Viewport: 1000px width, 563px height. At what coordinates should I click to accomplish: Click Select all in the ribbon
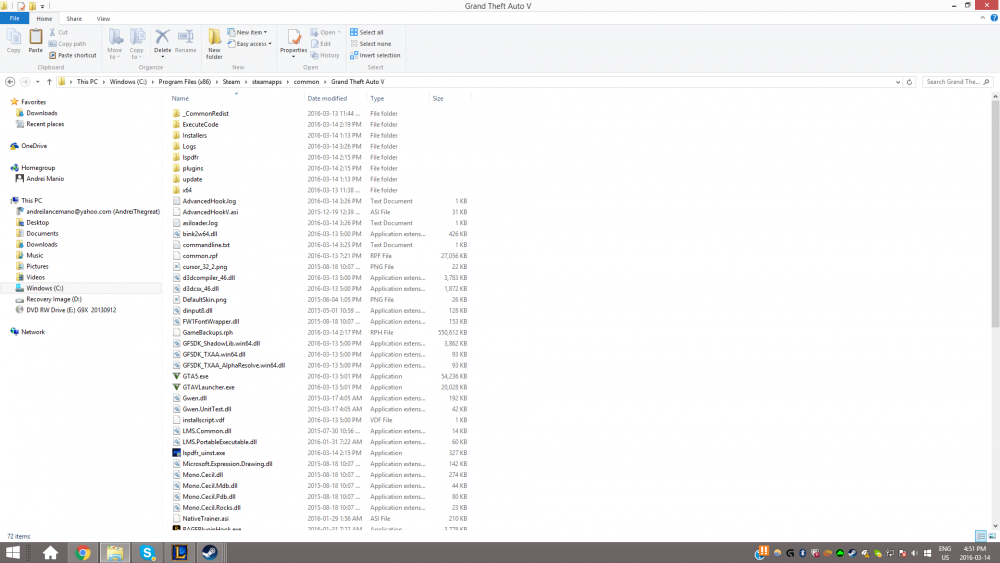tap(367, 32)
